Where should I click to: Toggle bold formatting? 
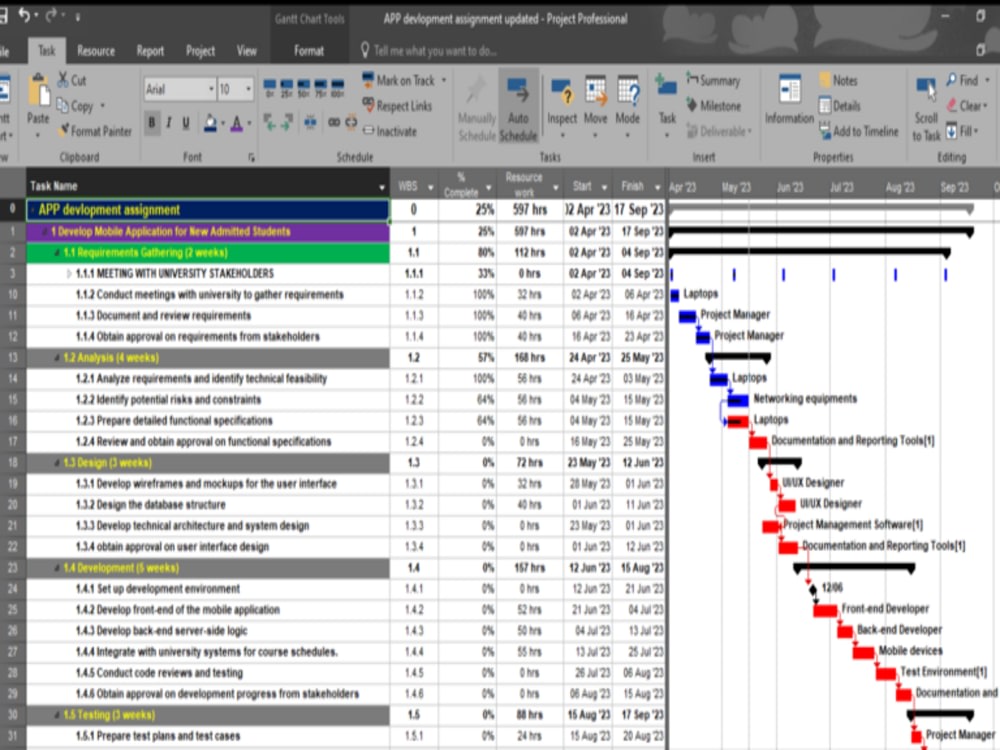pos(151,123)
